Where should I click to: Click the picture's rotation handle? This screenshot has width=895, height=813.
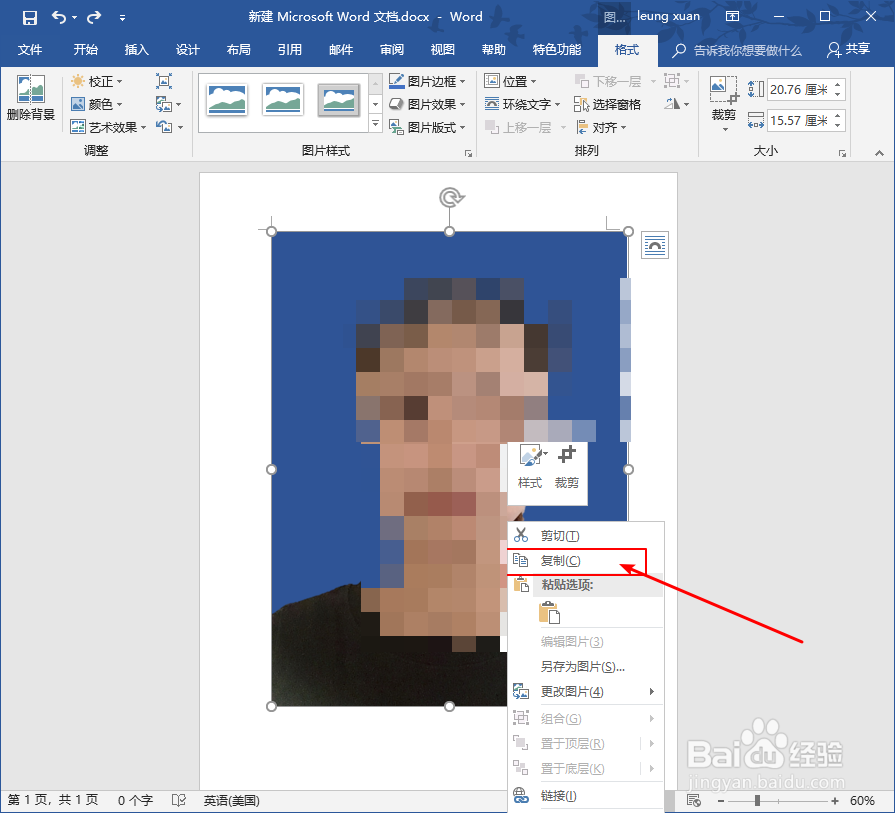[451, 198]
